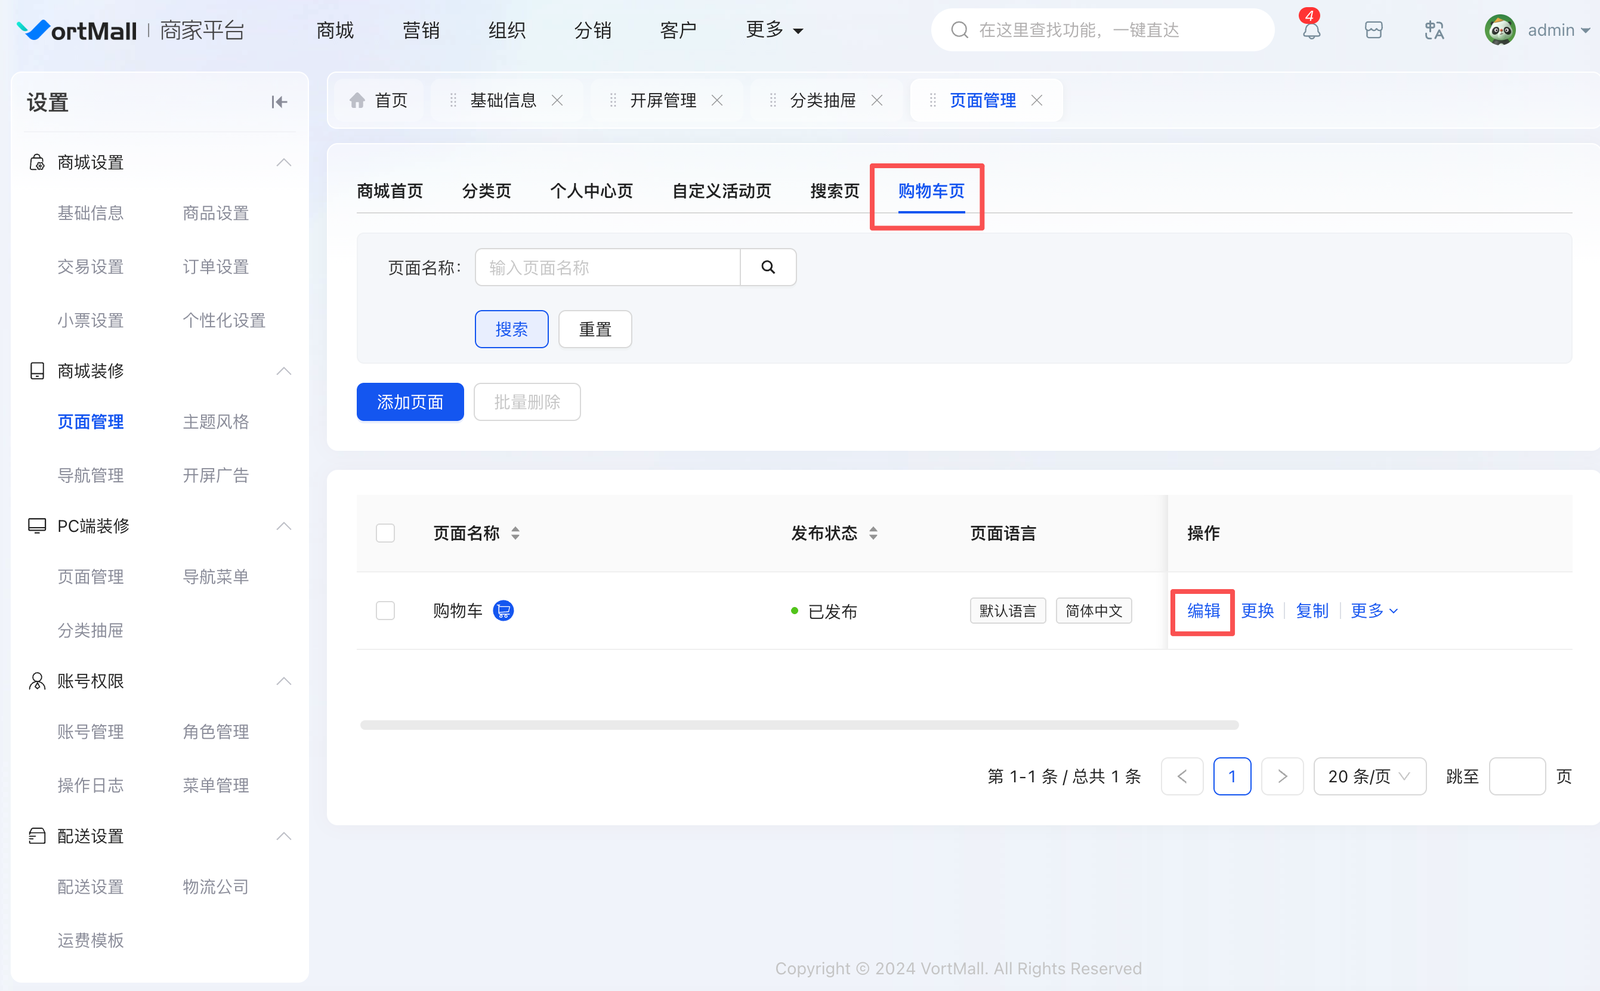Image resolution: width=1600 pixels, height=991 pixels.
Task: Click the horizontal table scrollbar
Action: (799, 725)
